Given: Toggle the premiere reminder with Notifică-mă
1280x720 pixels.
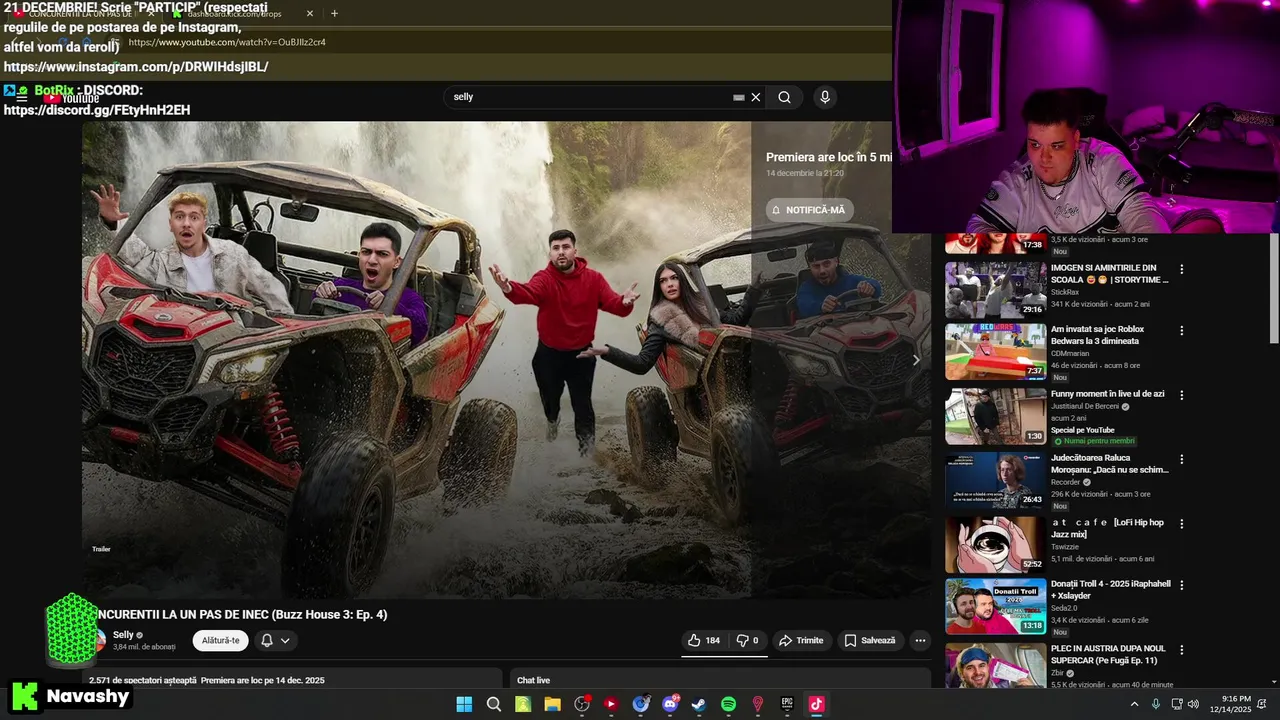Looking at the screenshot, I should (x=809, y=210).
